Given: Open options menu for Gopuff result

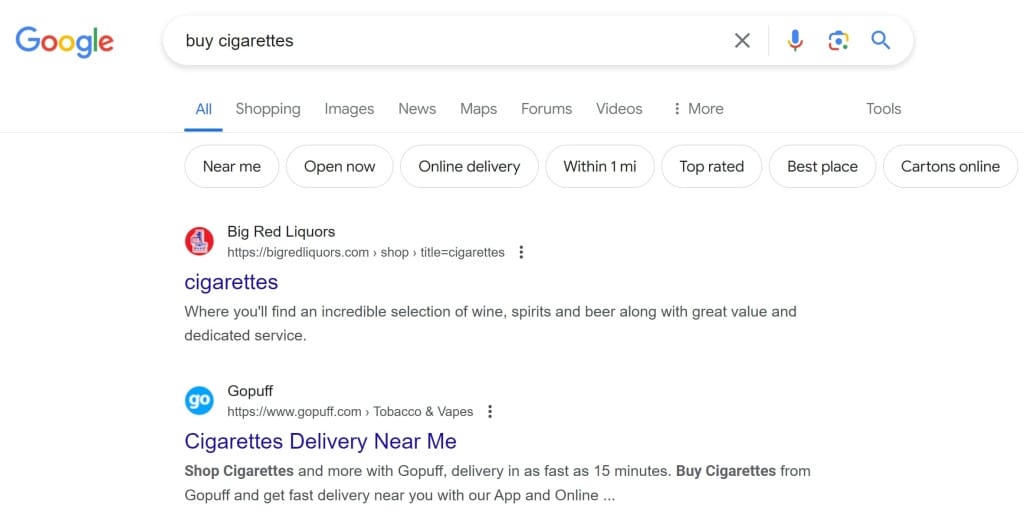Looking at the screenshot, I should pos(489,412).
